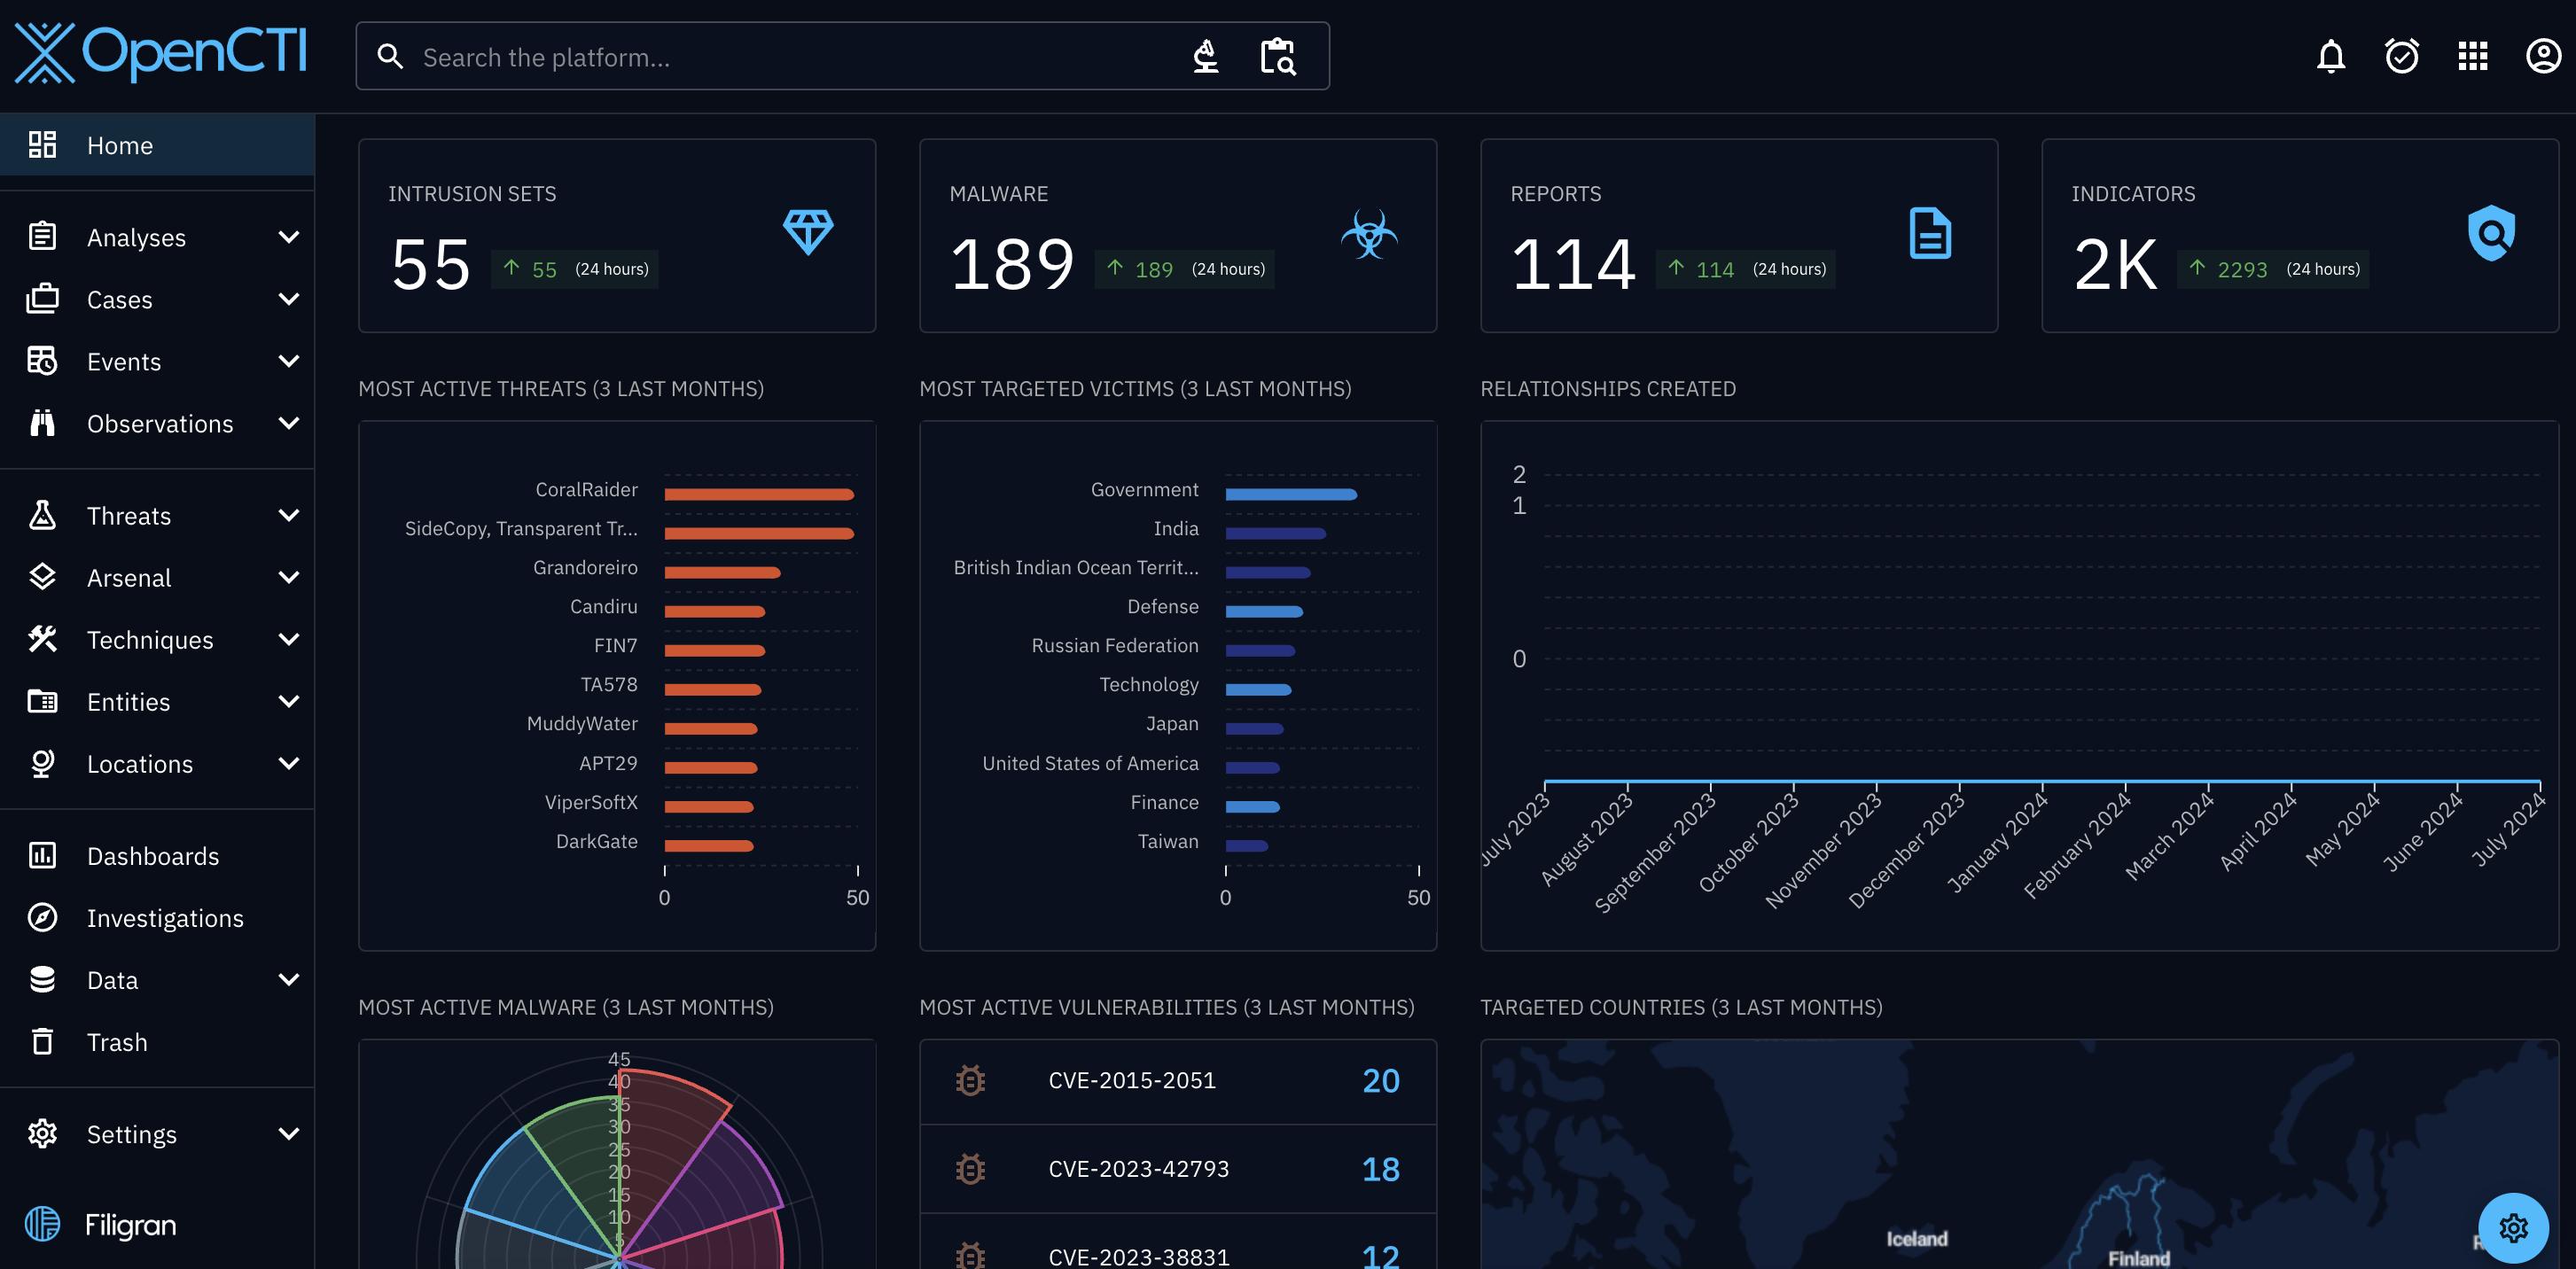The image size is (2576, 1269).
Task: Expand the Locations menu chevron
Action: [289, 763]
